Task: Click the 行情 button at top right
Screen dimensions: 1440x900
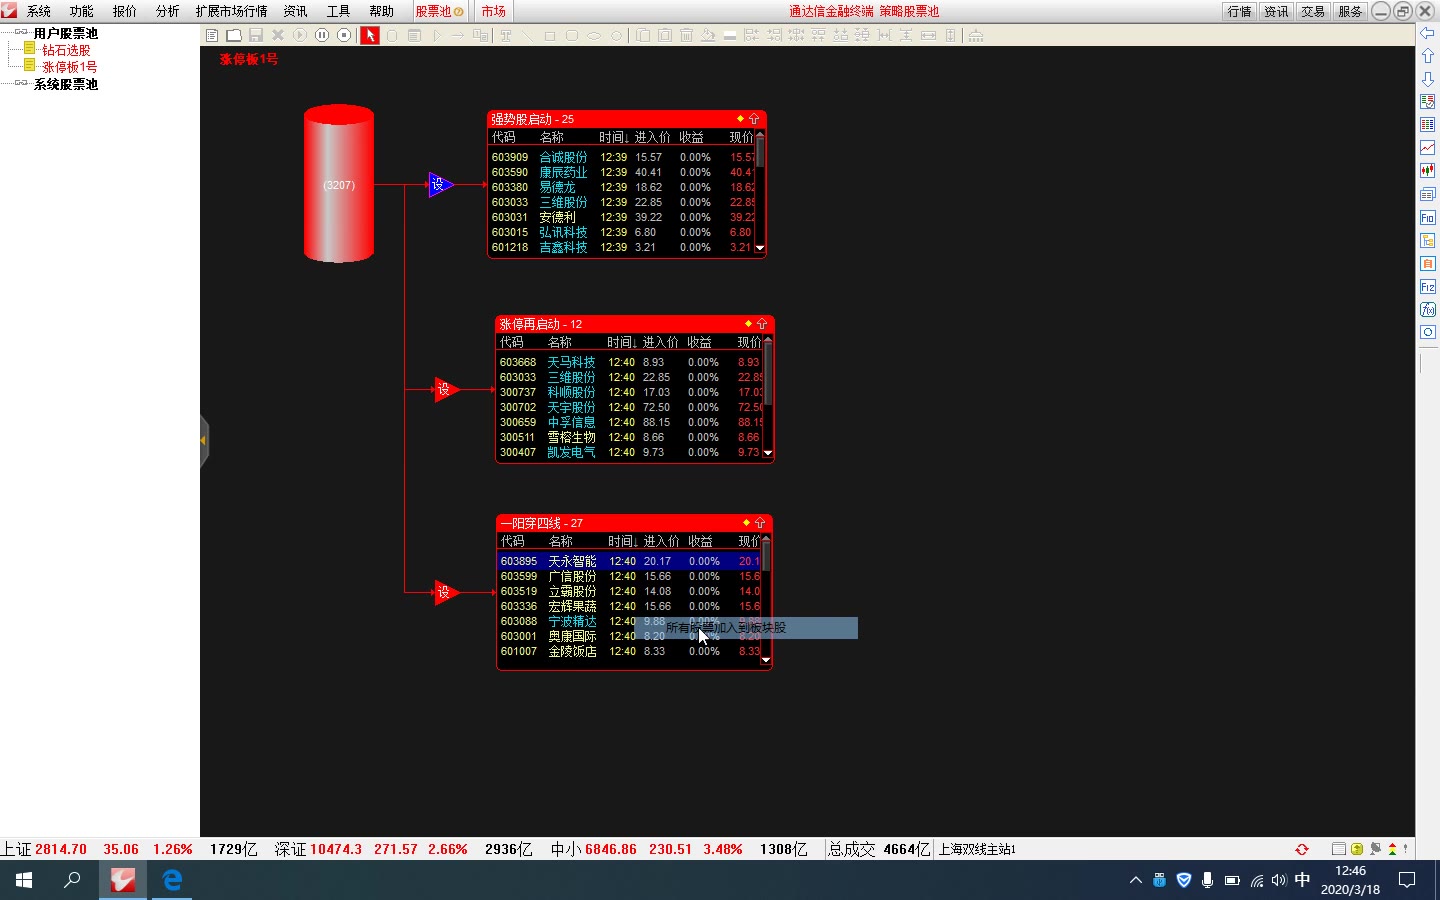Action: [x=1240, y=11]
